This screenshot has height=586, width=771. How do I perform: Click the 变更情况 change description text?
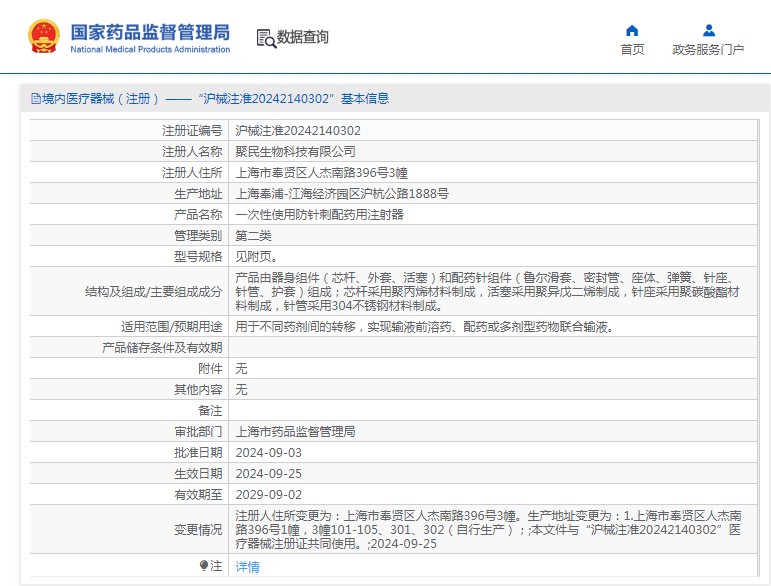coord(485,529)
